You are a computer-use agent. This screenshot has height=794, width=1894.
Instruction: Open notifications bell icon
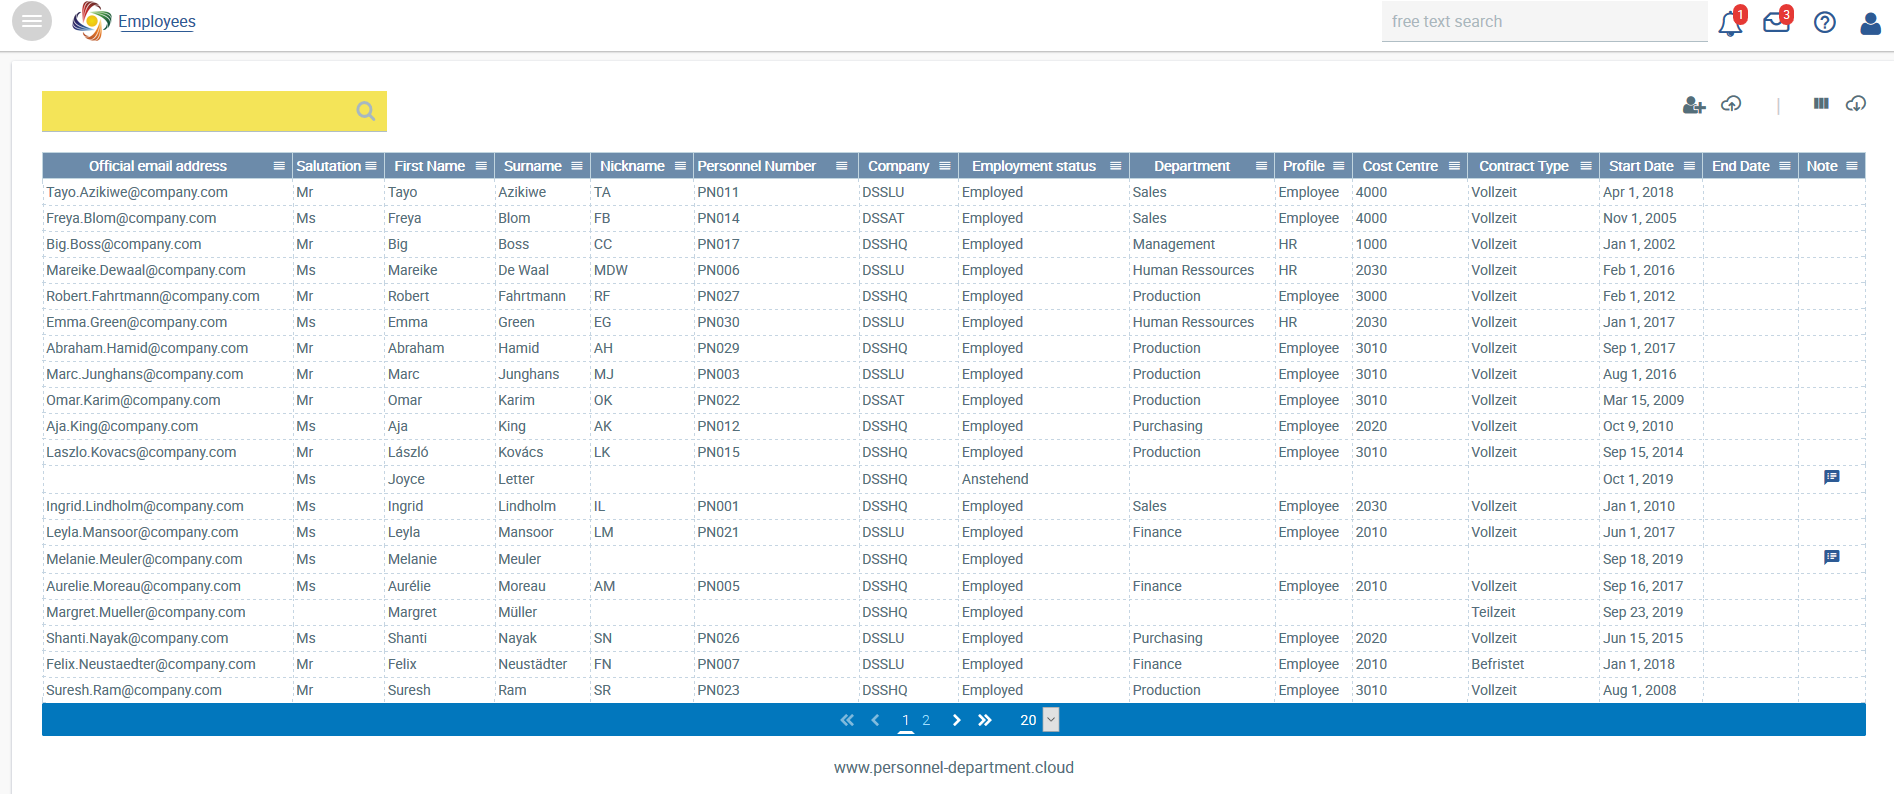[x=1730, y=22]
